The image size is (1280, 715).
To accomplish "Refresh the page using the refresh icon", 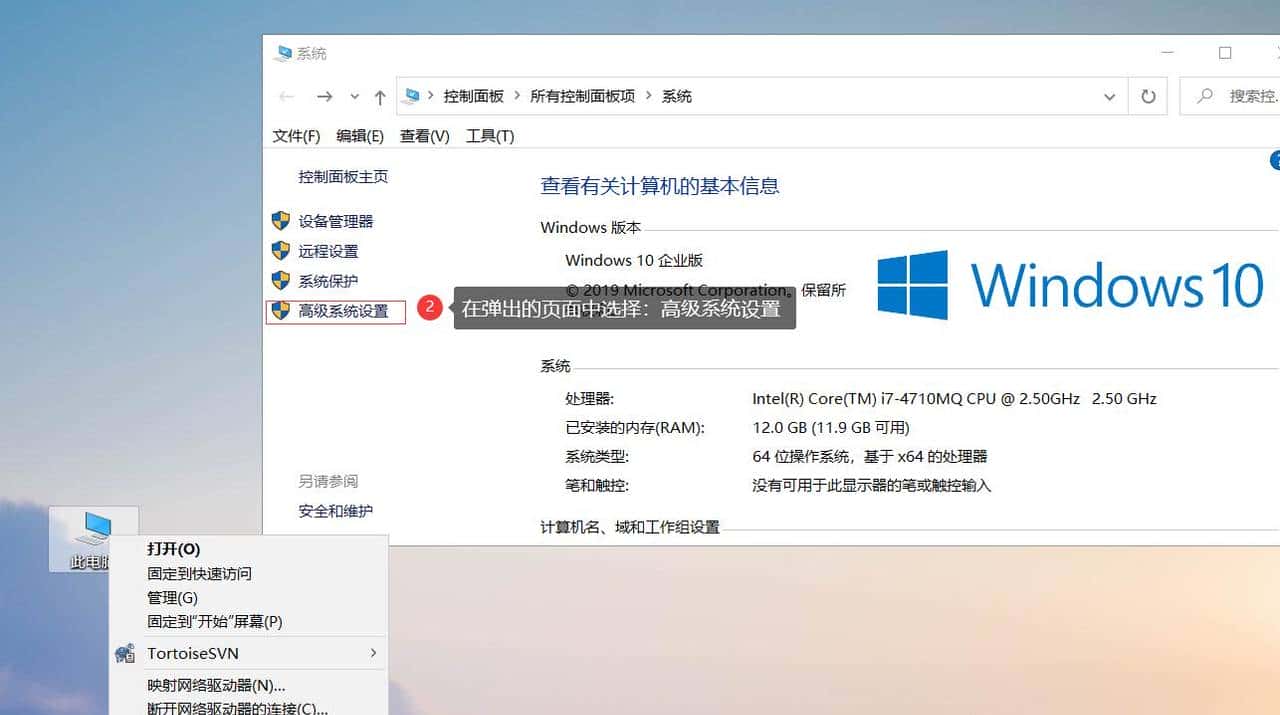I will click(x=1148, y=96).
